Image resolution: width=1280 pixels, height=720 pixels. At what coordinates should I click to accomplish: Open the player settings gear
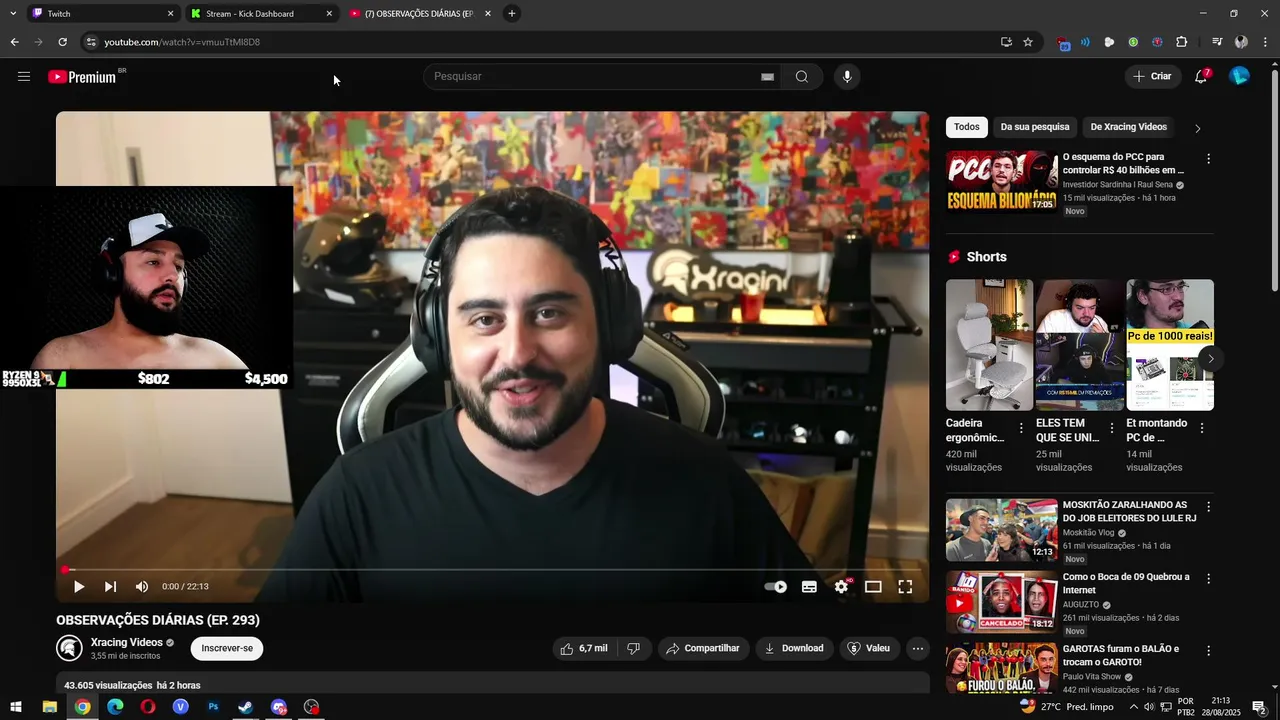841,587
